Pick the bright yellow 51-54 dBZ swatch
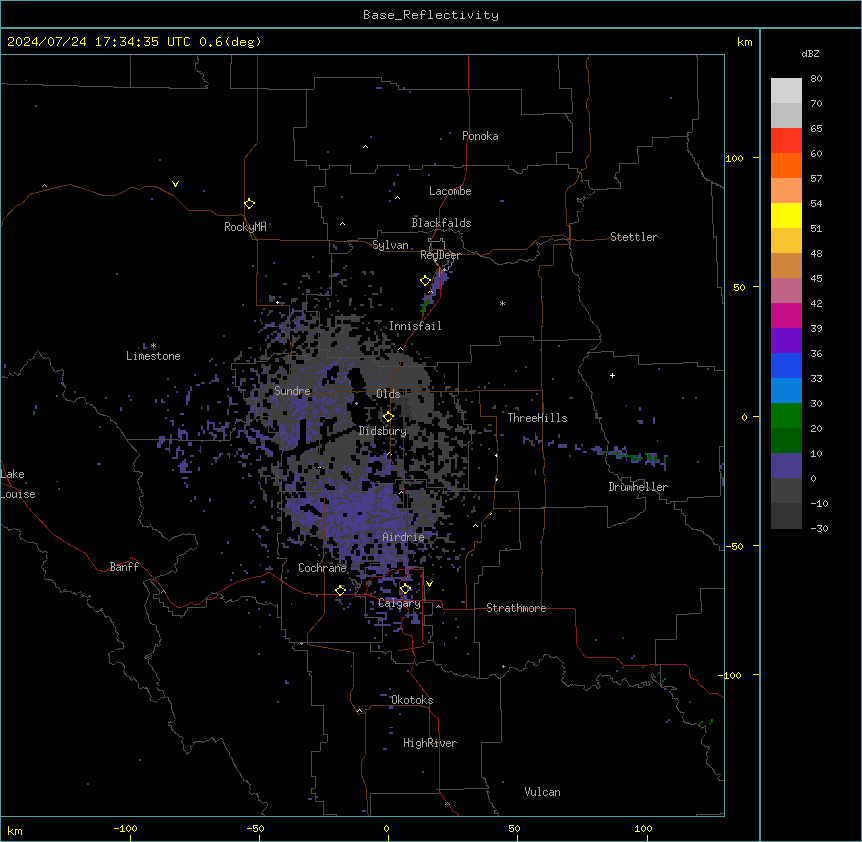The height and width of the screenshot is (842, 862). click(x=786, y=215)
